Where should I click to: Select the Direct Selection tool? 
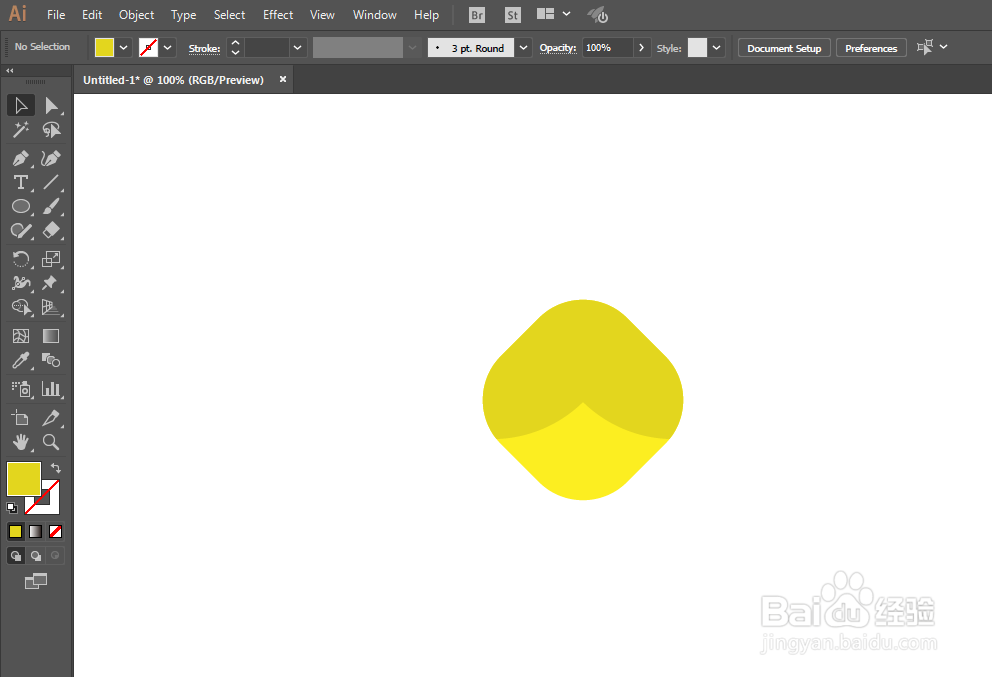[51, 105]
